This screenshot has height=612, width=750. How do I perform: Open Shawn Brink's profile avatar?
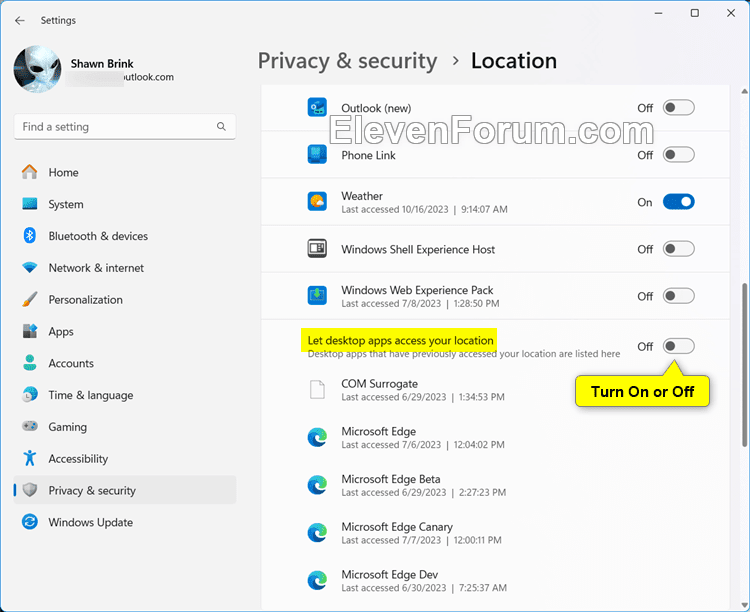[37, 69]
